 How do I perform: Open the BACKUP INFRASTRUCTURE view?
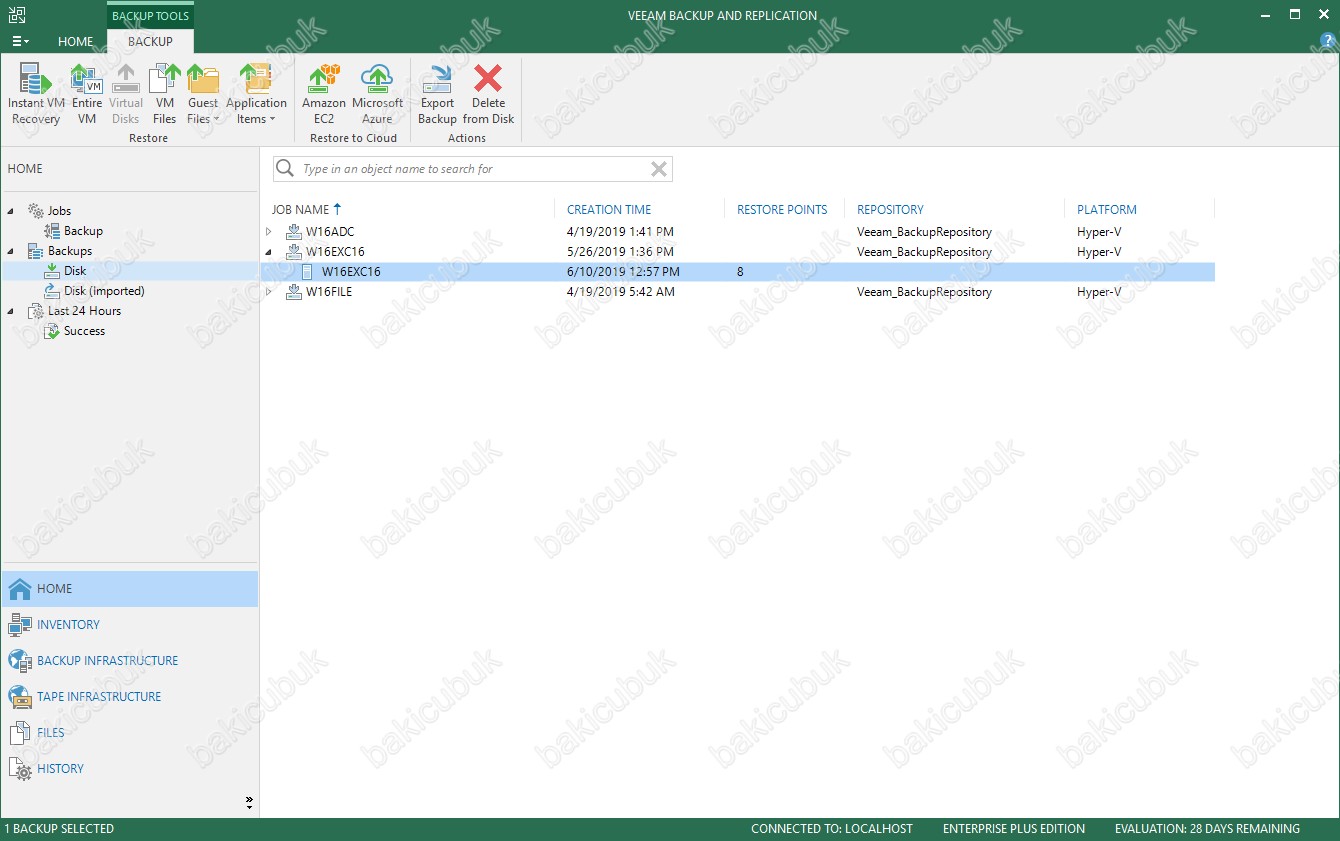coord(130,661)
